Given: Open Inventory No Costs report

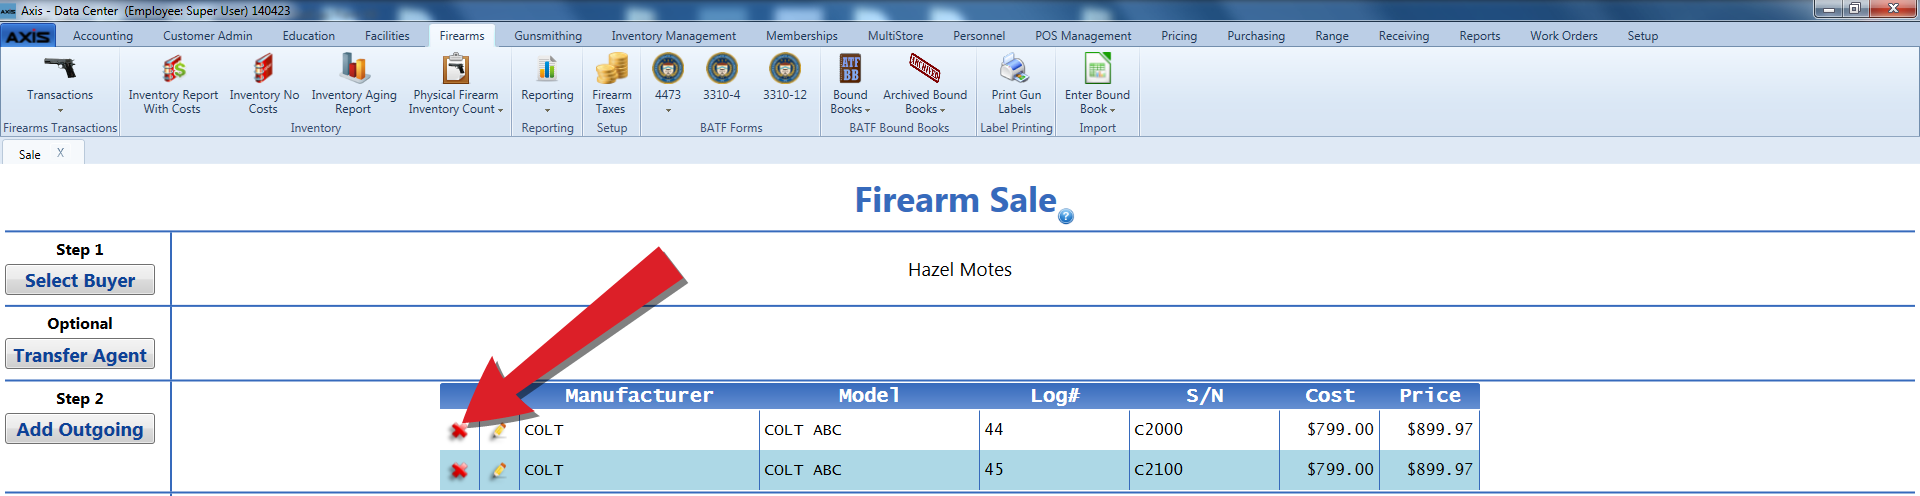Looking at the screenshot, I should tap(264, 84).
